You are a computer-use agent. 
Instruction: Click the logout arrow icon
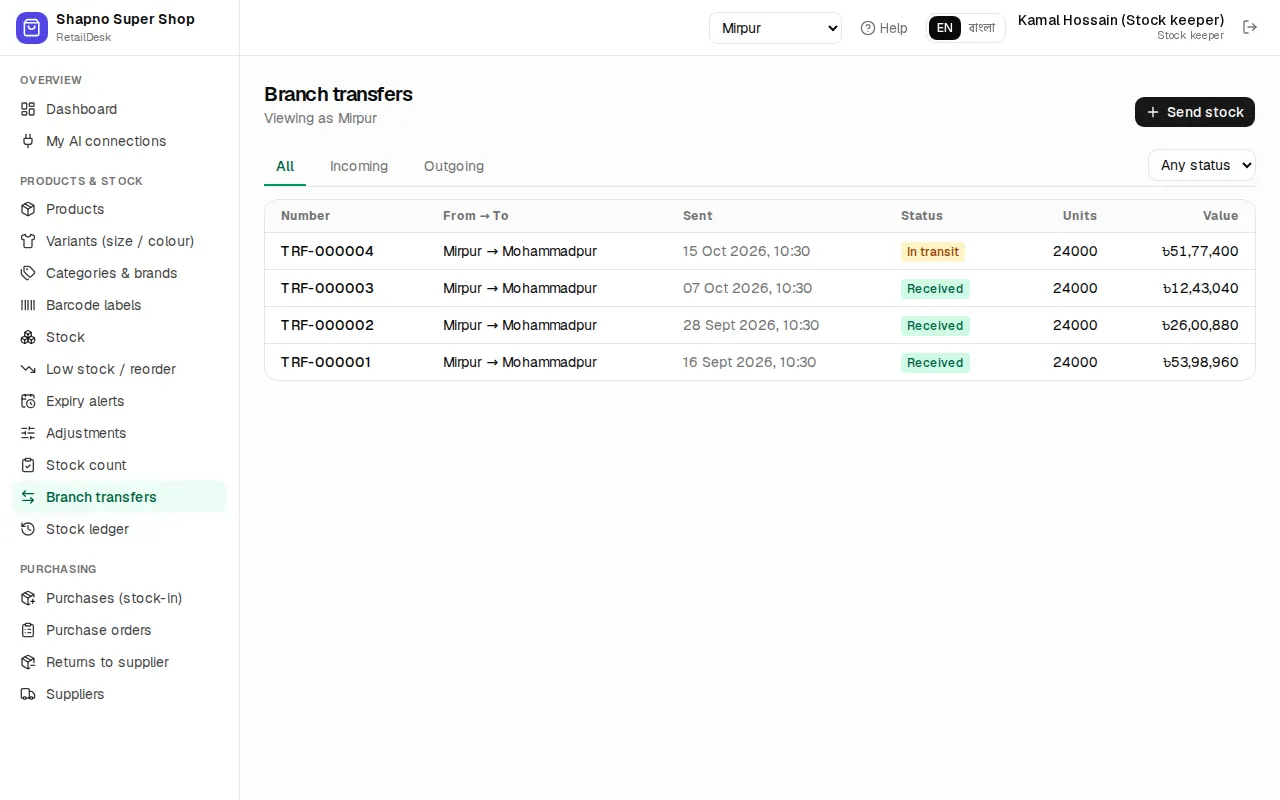point(1250,27)
